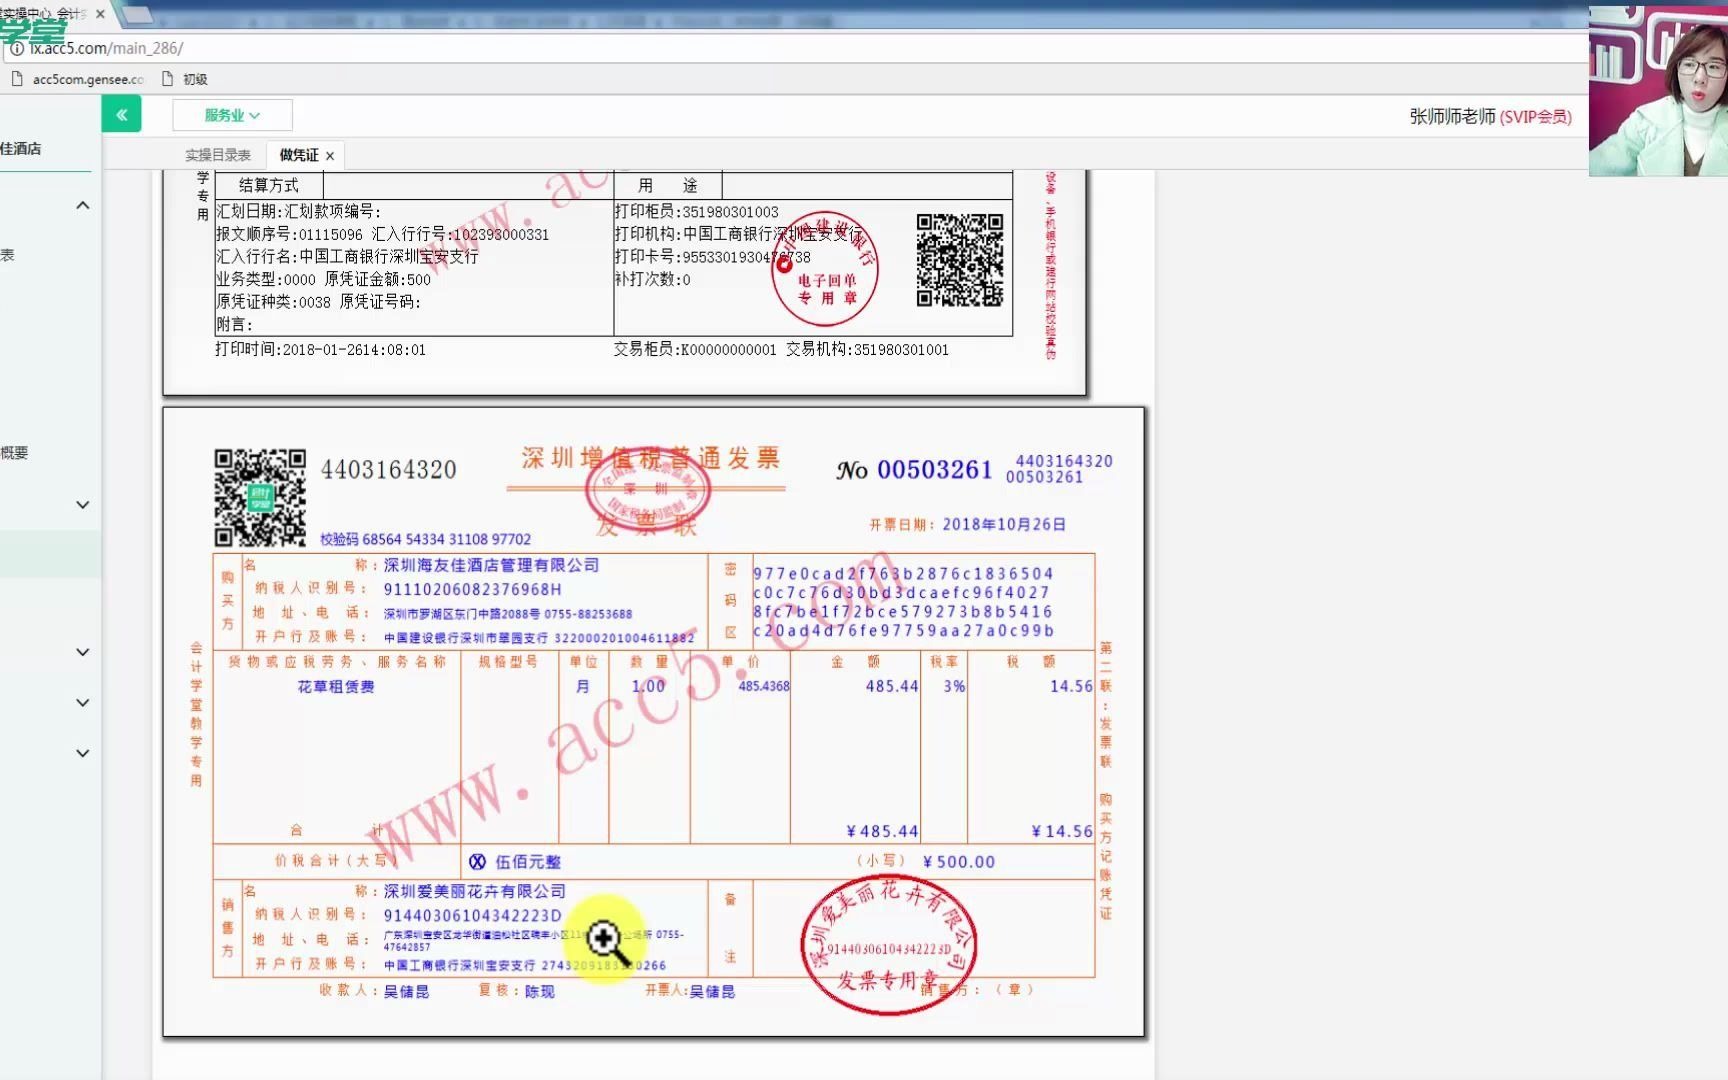Image resolution: width=1728 pixels, height=1080 pixels.
Task: Switch to 实操目录表 tab
Action: pyautogui.click(x=218, y=155)
